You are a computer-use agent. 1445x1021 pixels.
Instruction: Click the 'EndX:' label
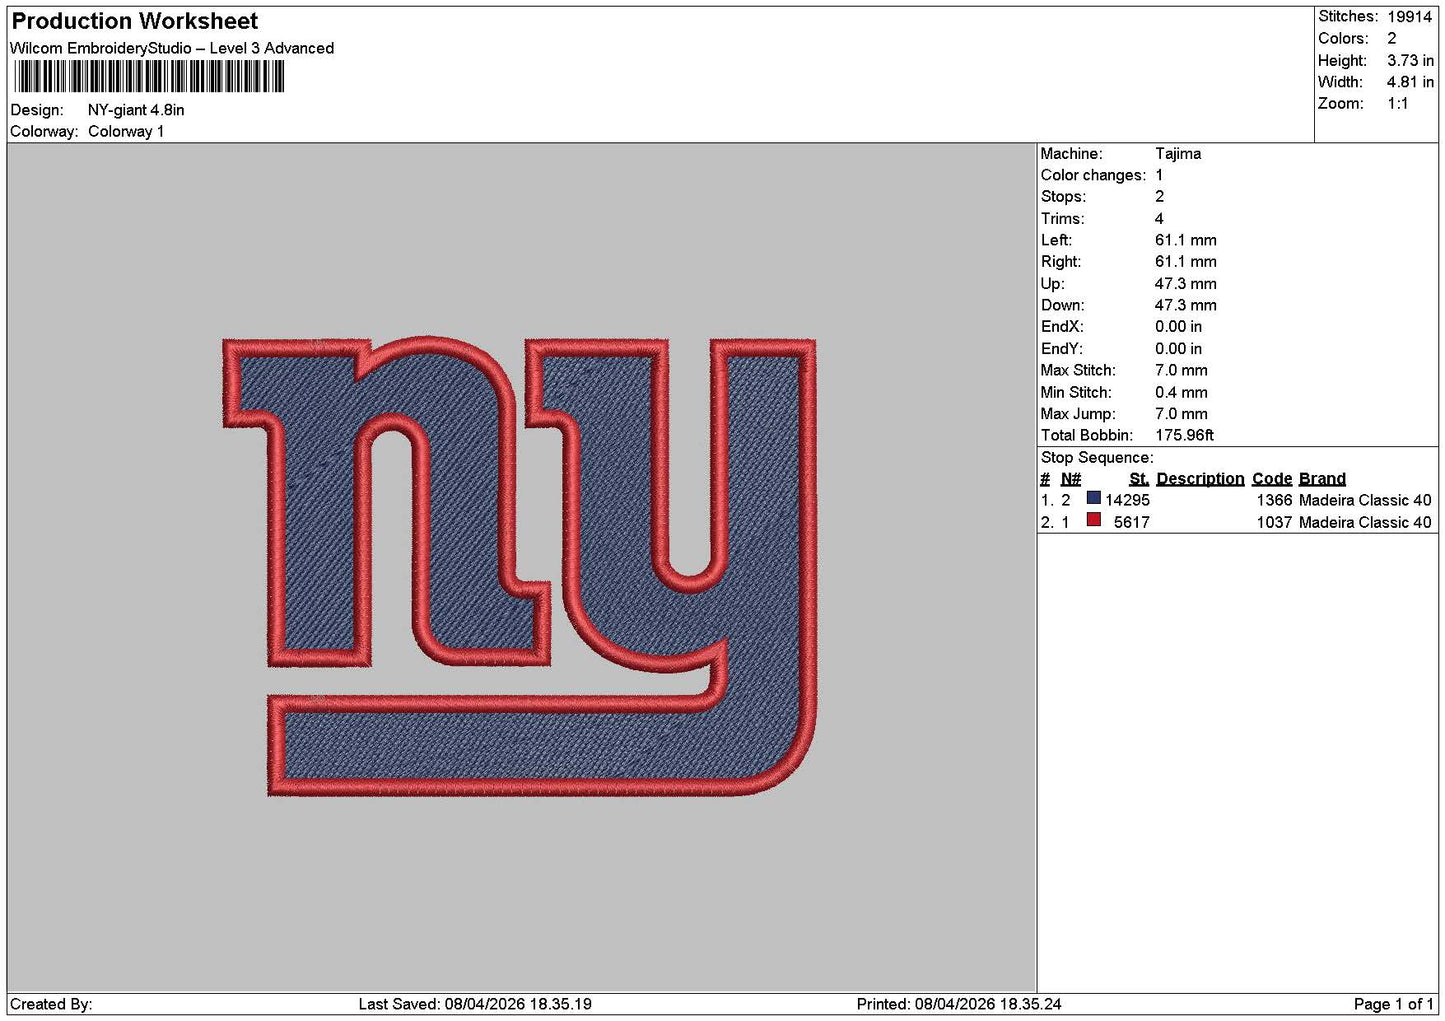pos(1062,327)
